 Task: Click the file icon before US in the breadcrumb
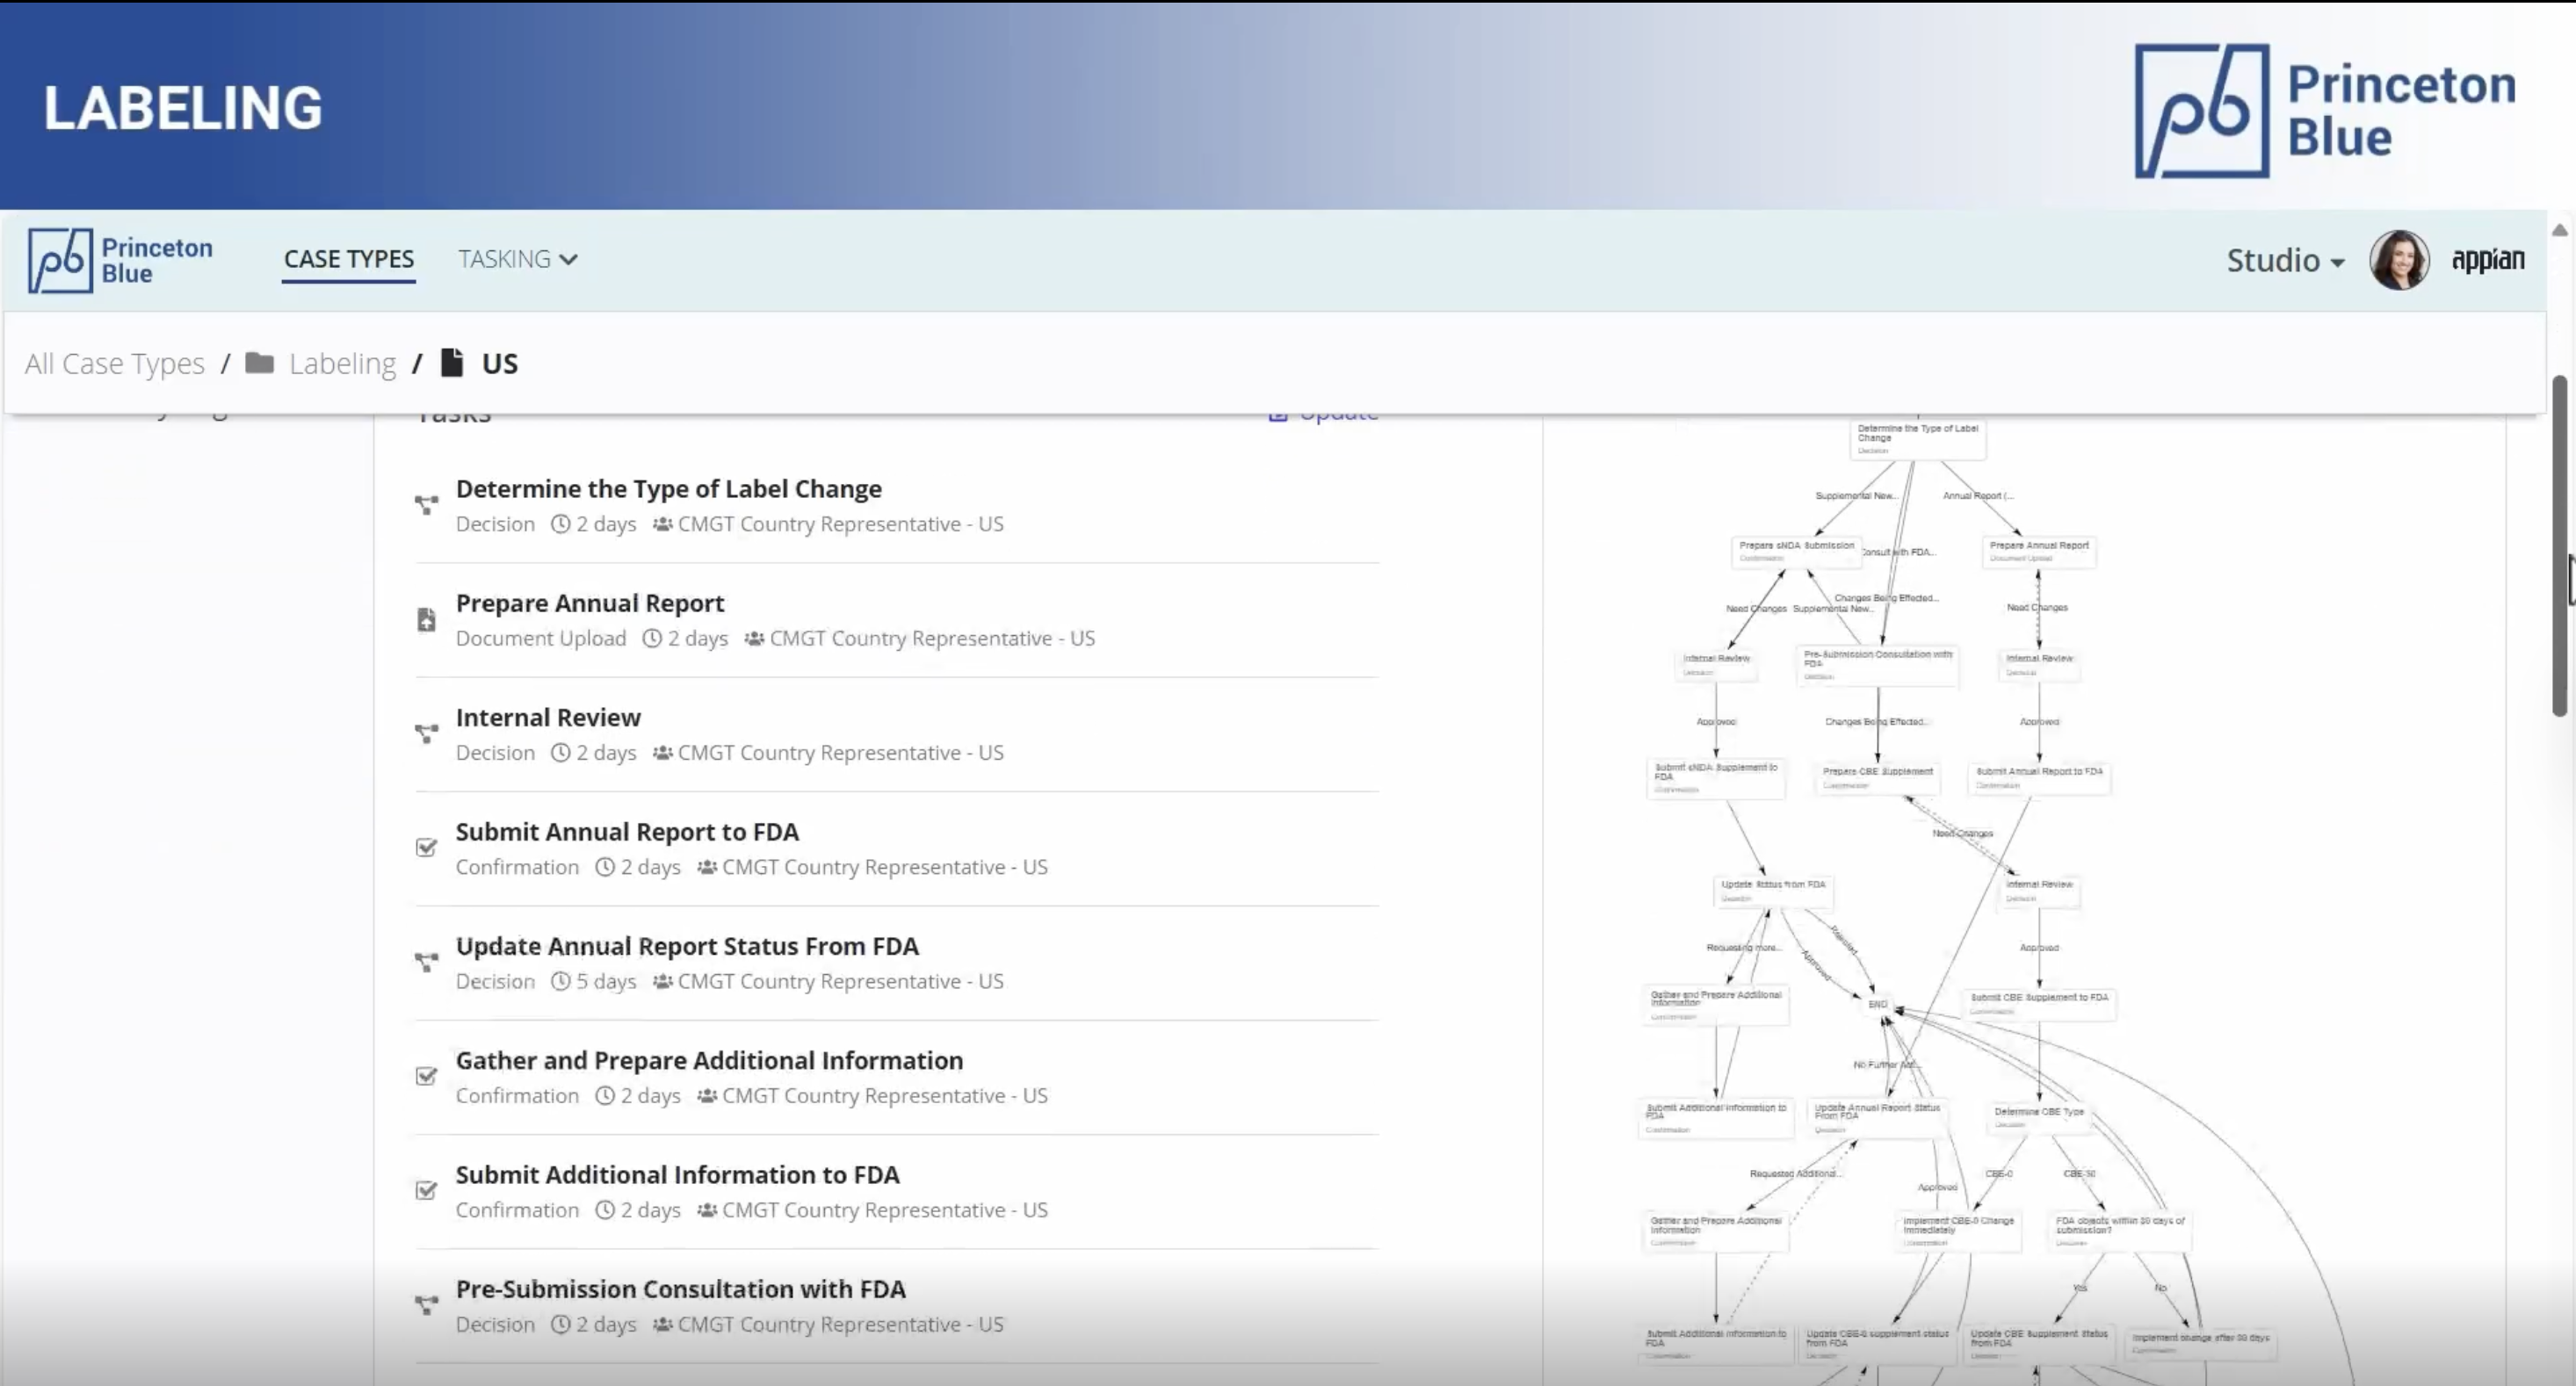tap(452, 362)
